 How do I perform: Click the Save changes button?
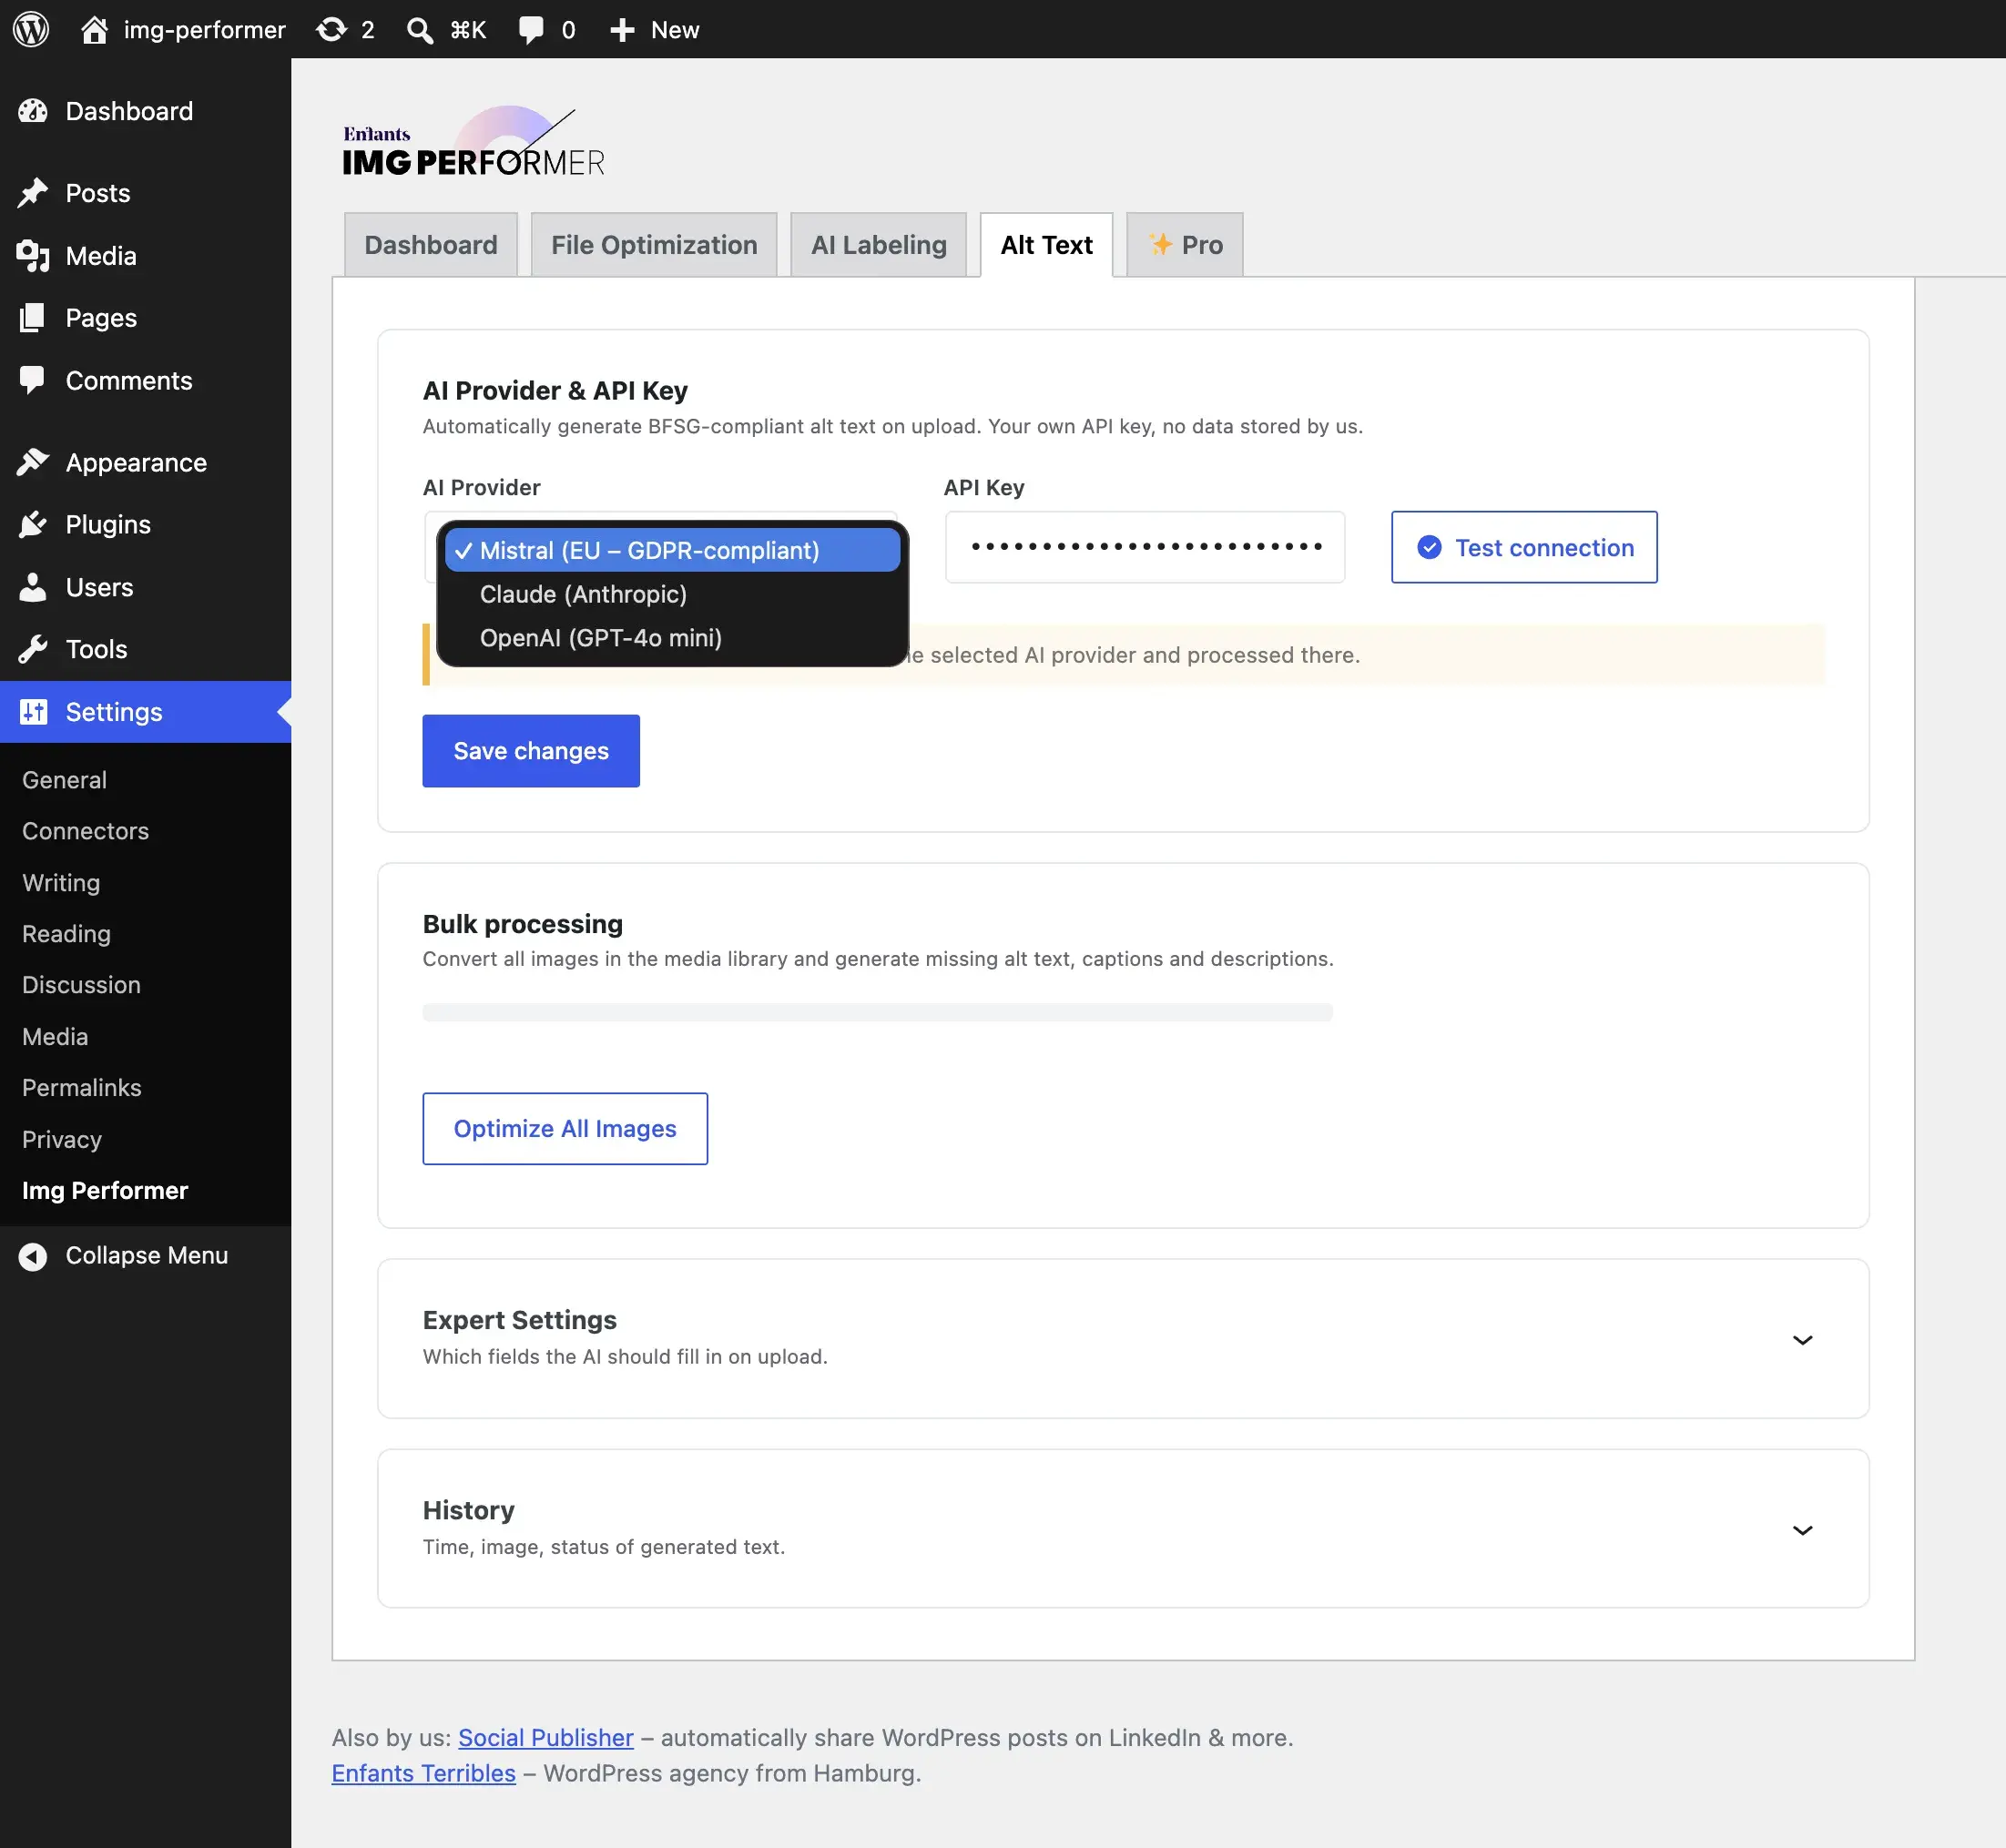531,751
